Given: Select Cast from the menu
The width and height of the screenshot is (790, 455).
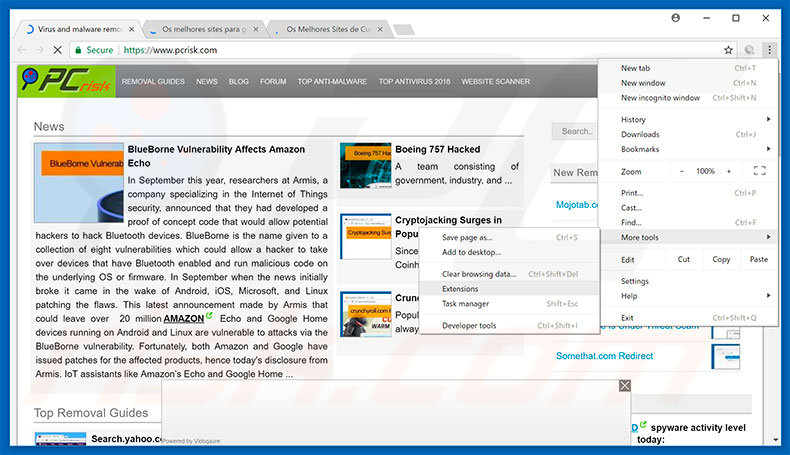Looking at the screenshot, I should click(x=688, y=208).
